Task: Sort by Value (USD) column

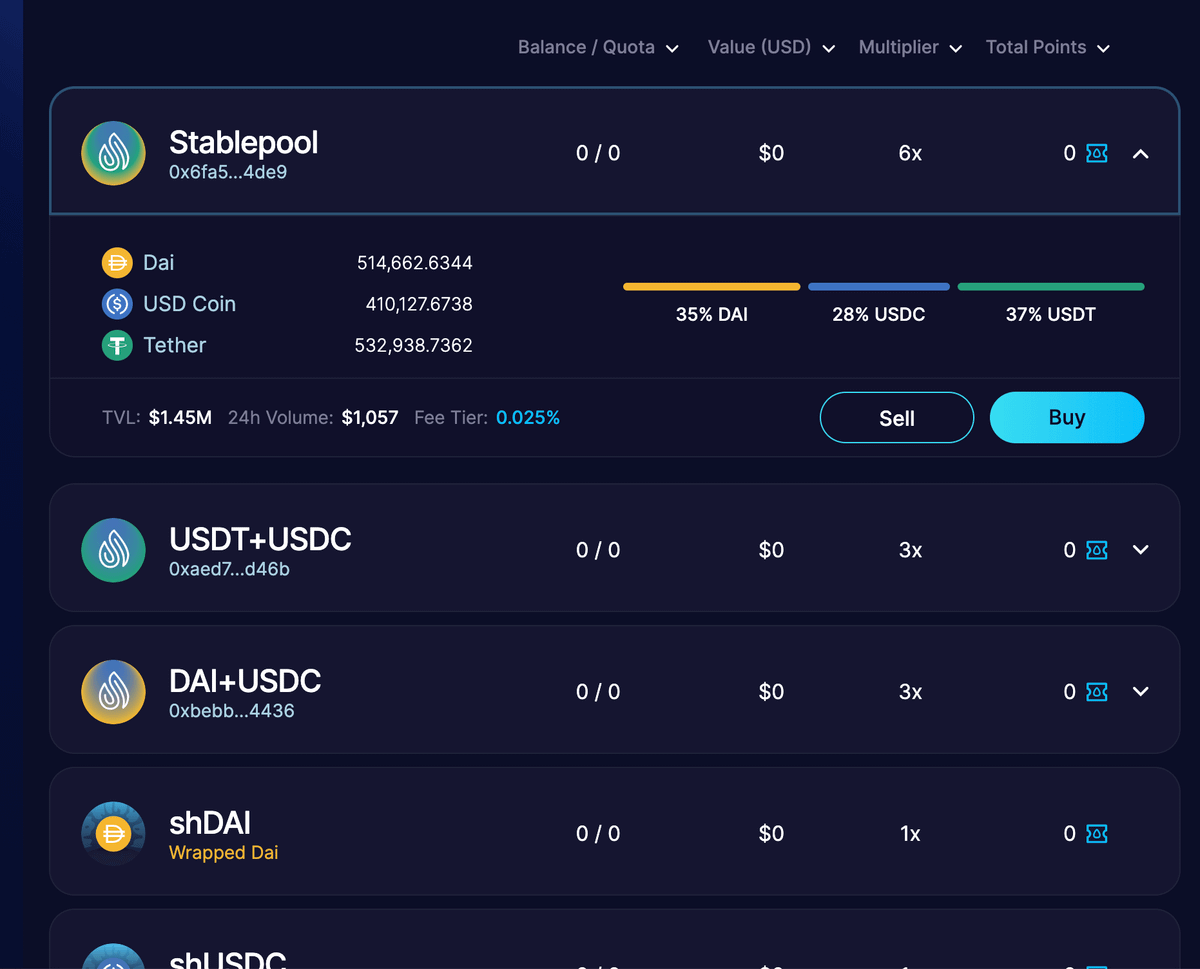Action: tap(771, 48)
